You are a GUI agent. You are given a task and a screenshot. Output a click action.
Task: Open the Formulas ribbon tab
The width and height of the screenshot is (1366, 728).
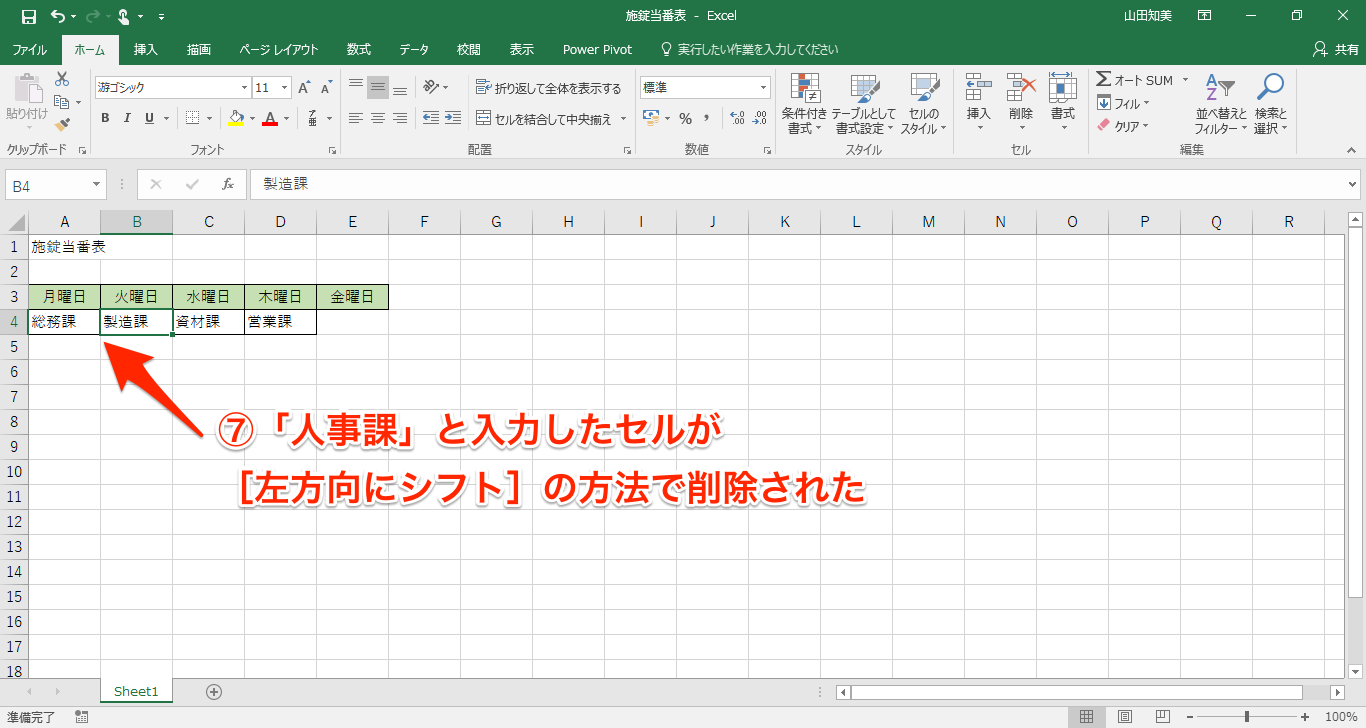coord(359,49)
